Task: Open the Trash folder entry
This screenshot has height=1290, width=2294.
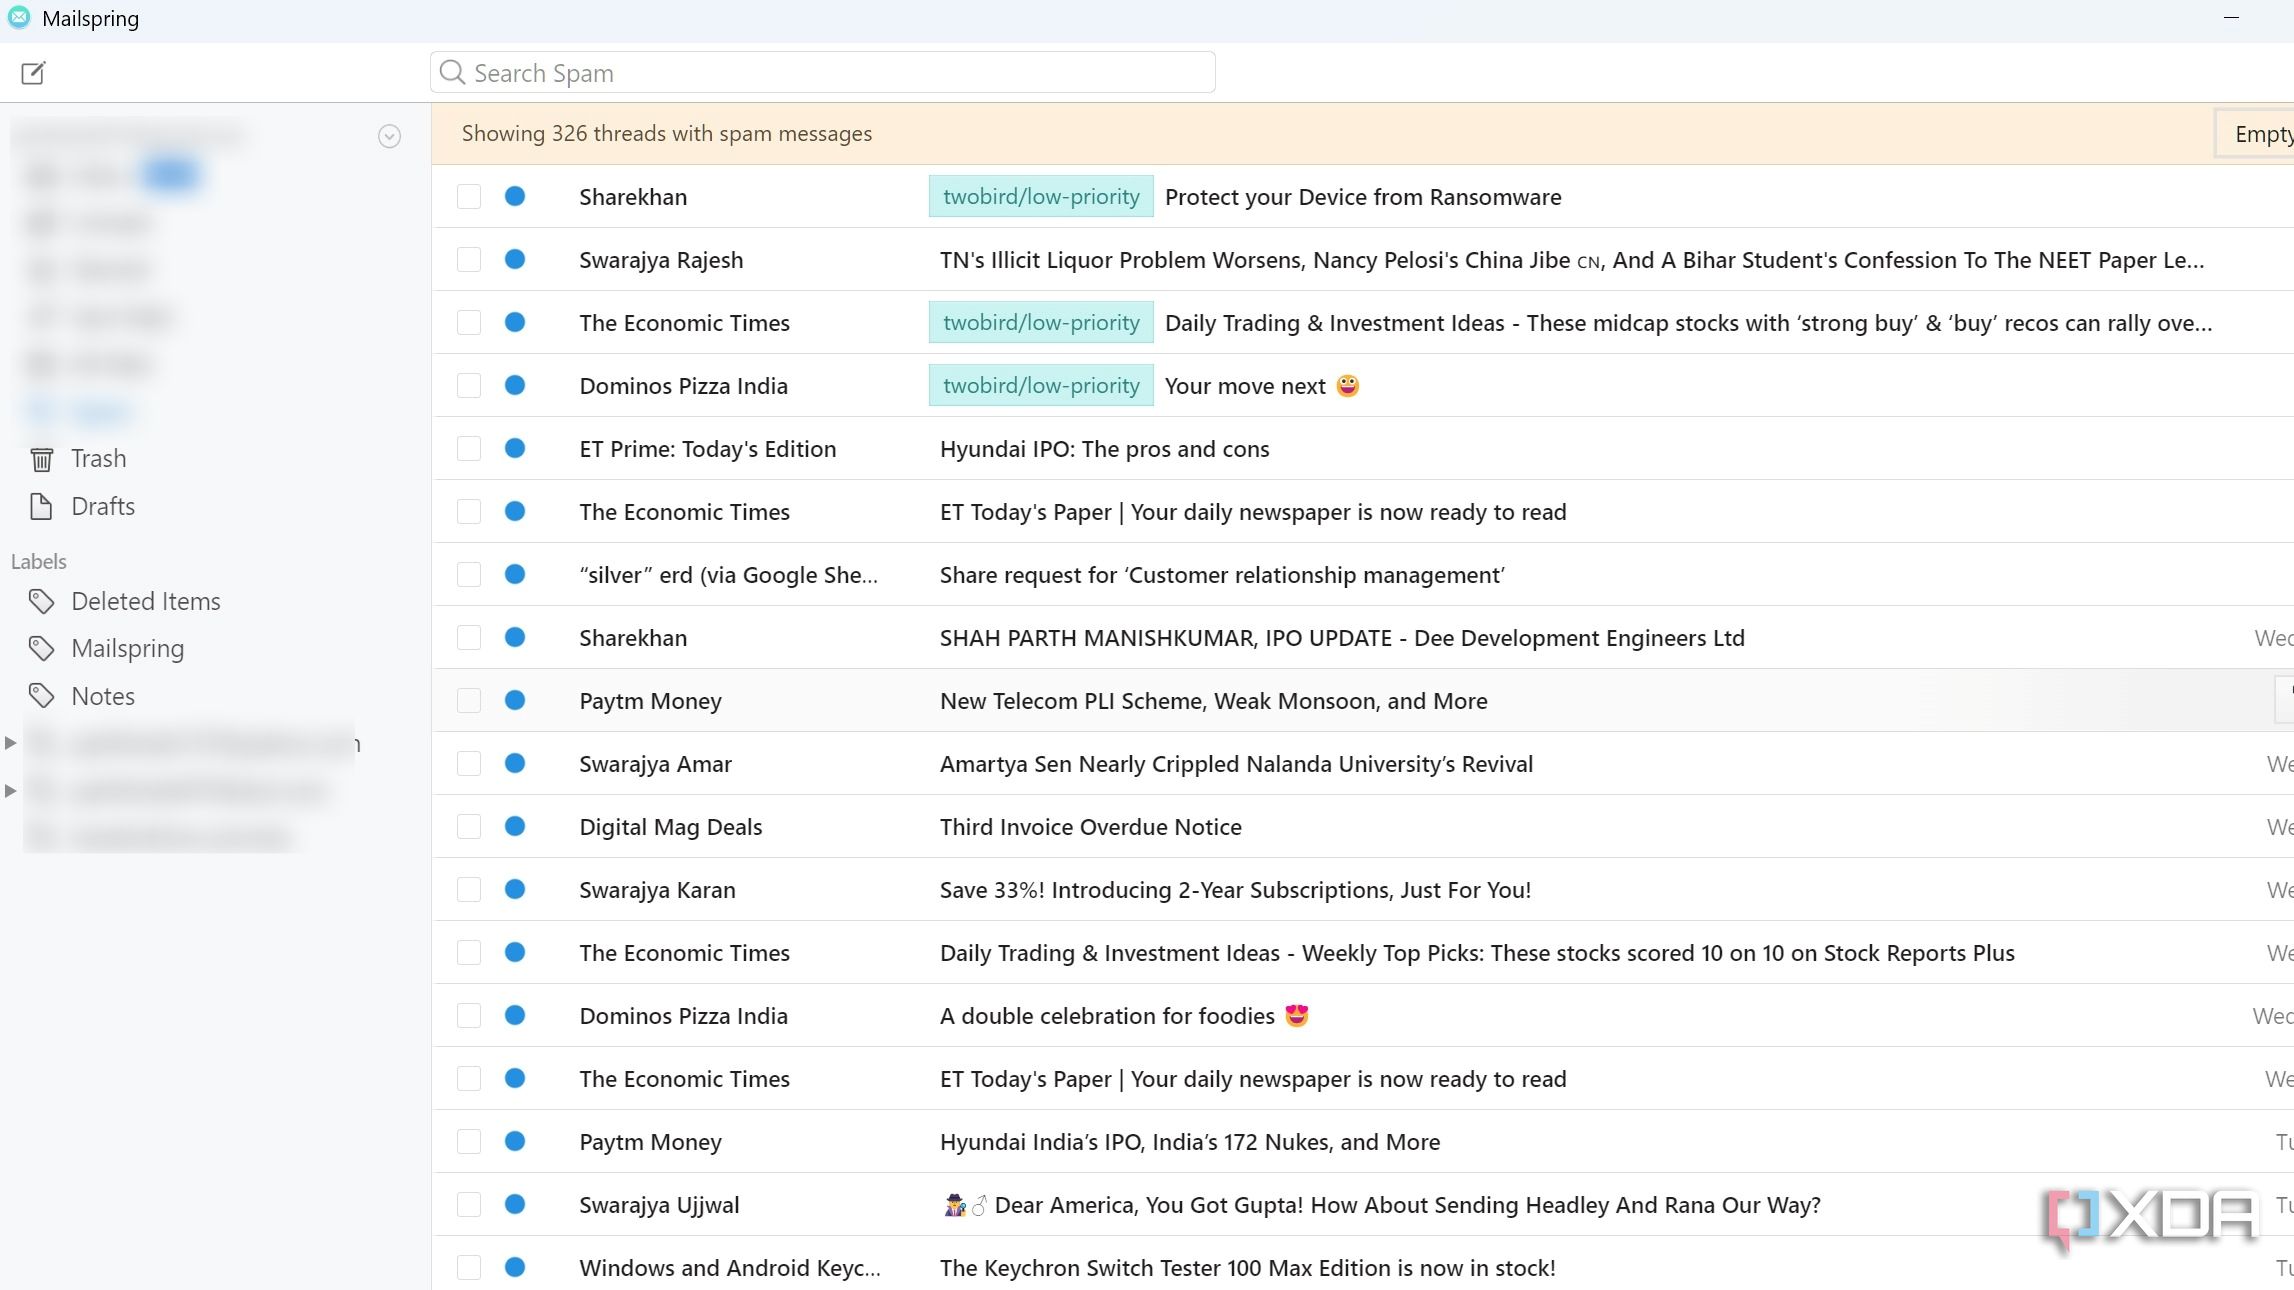Action: 97,458
